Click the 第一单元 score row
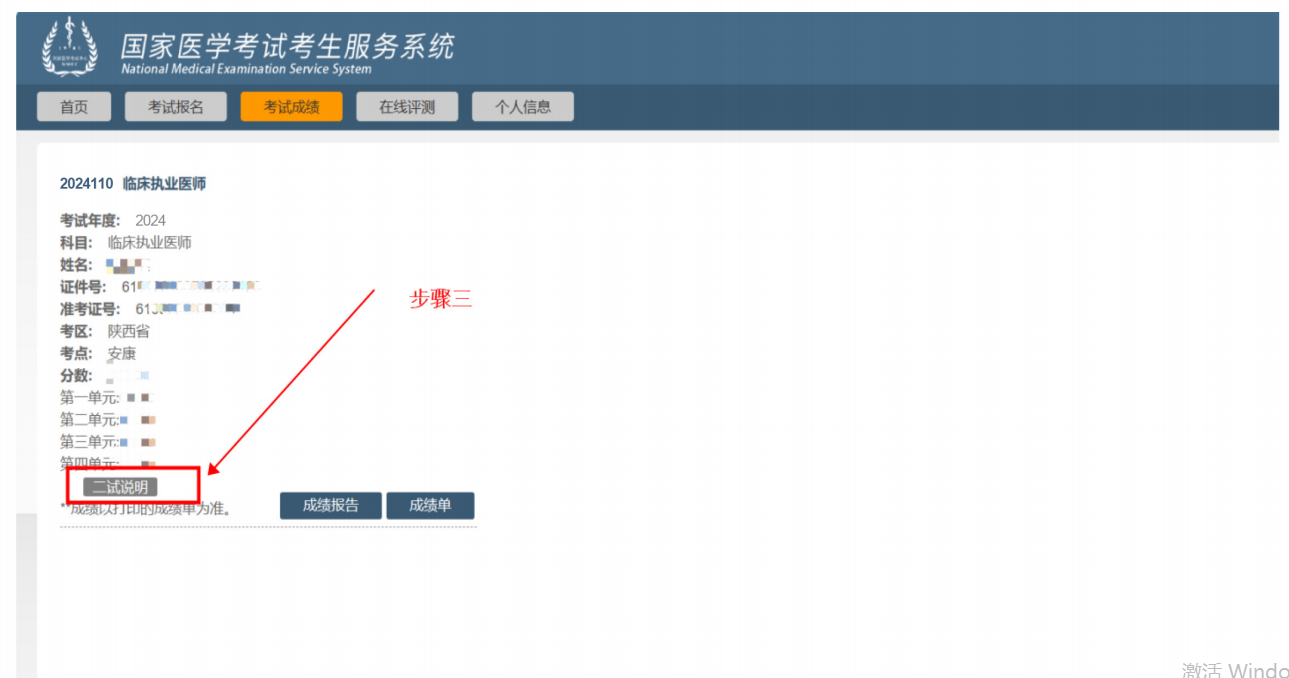The height and width of the screenshot is (678, 1289). tap(105, 398)
